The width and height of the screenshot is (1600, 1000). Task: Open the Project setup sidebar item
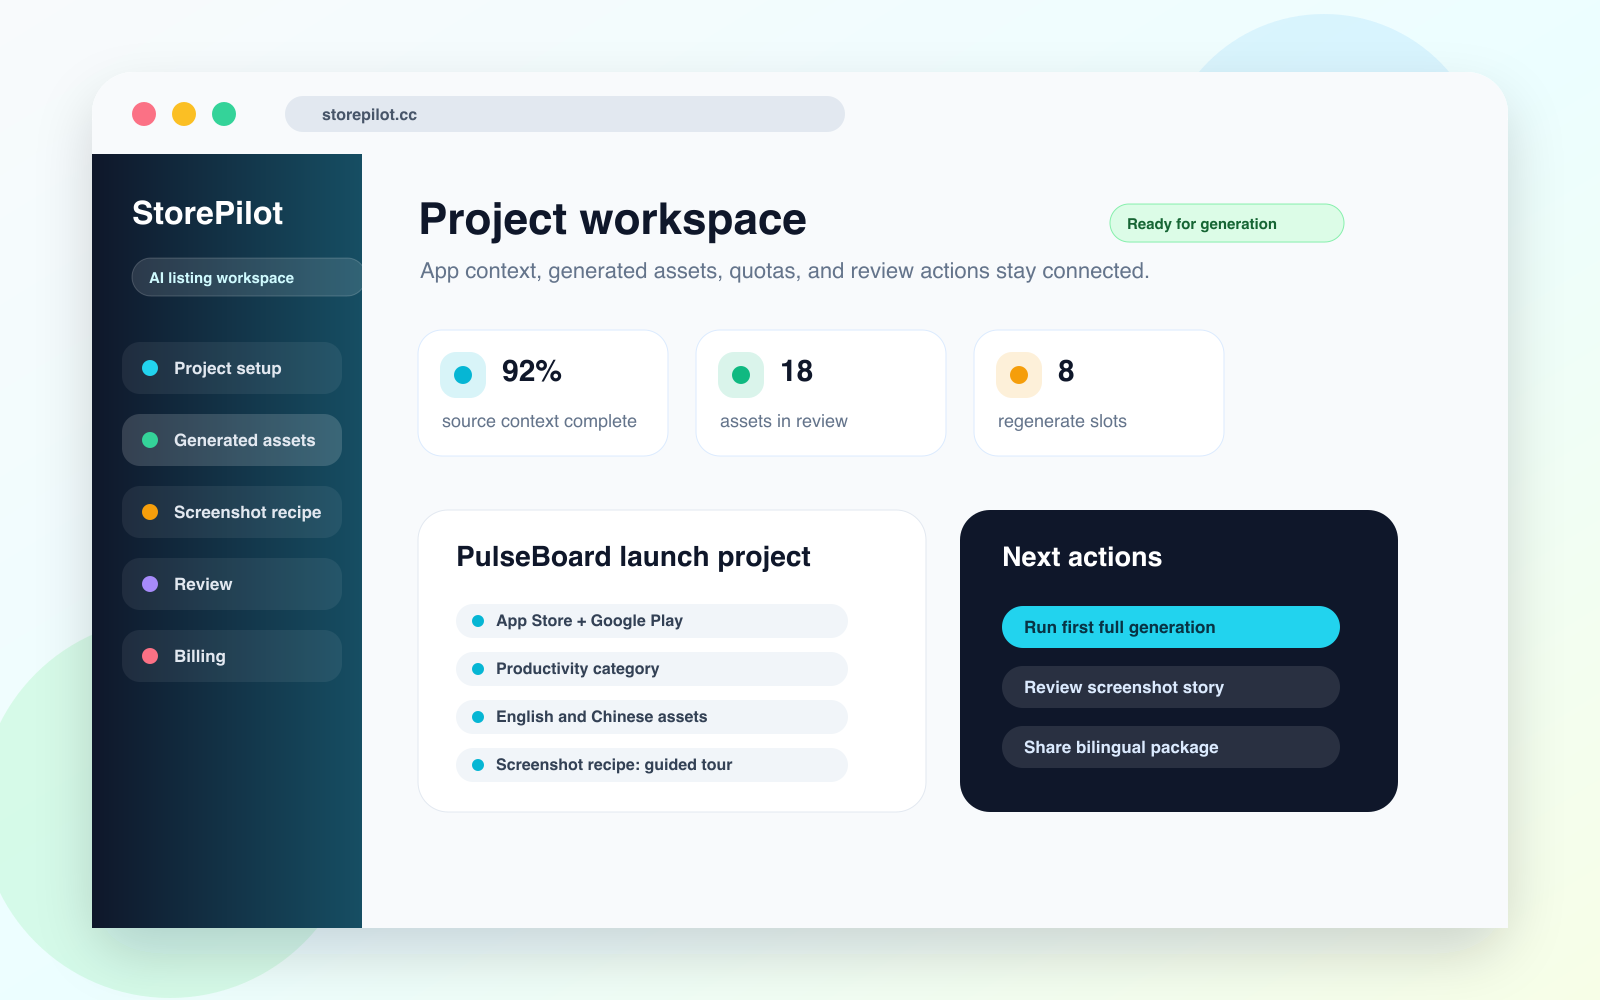232,368
